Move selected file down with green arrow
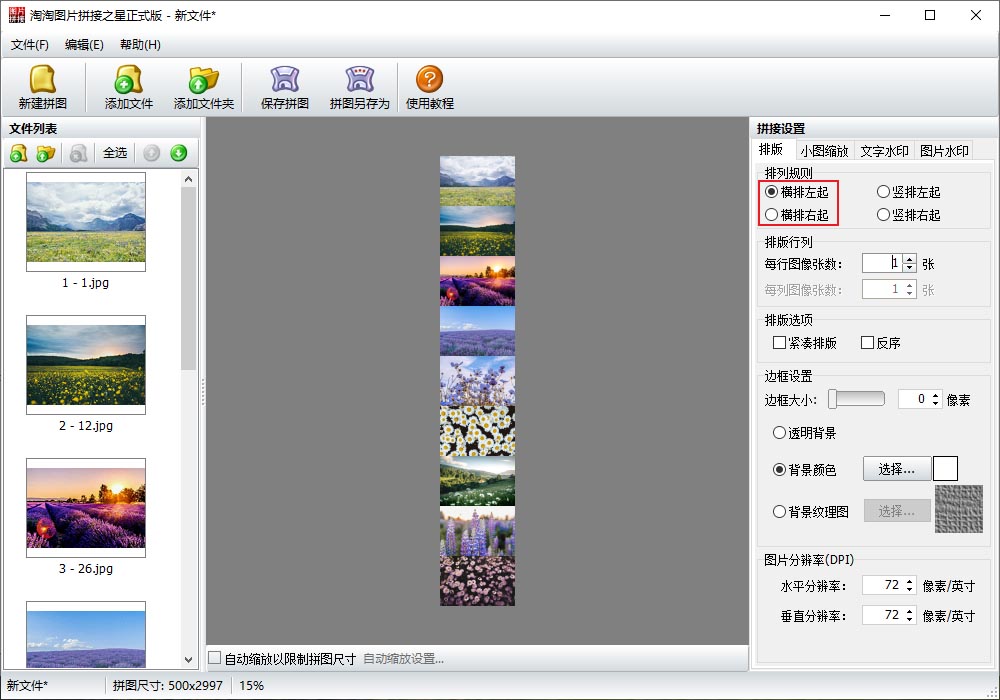The height and width of the screenshot is (700, 1000). [179, 153]
